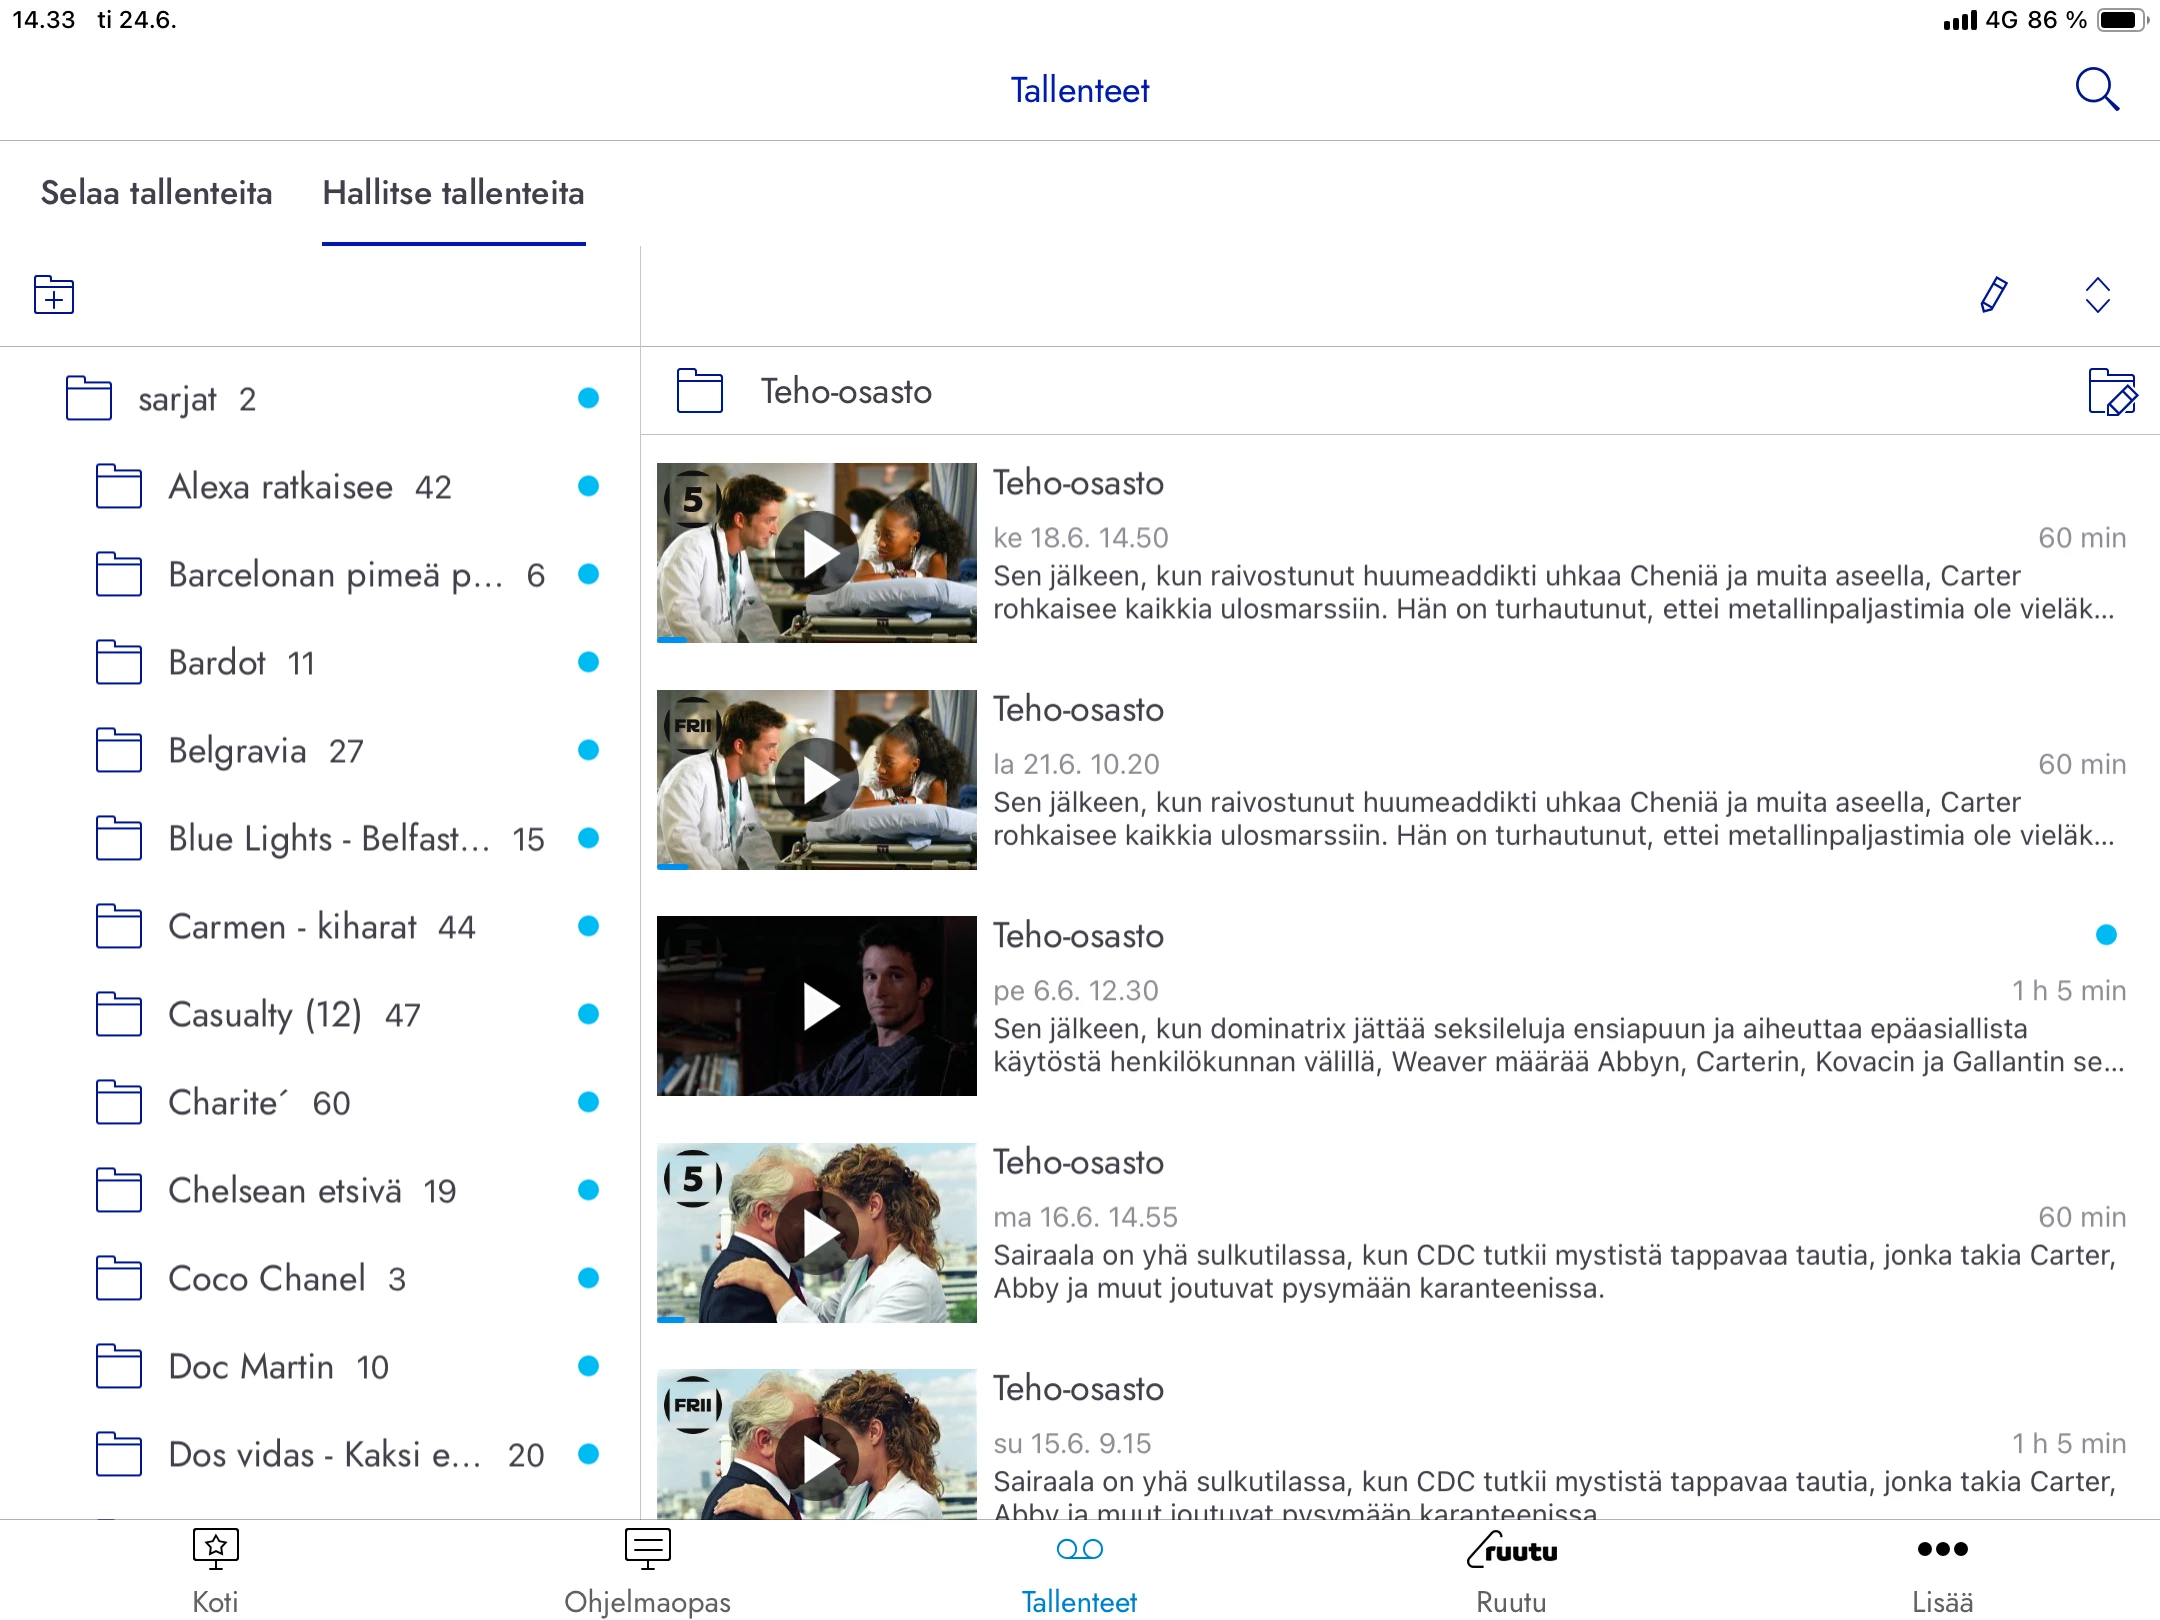This screenshot has height=1620, width=2160.
Task: Click the add new folder icon
Action: pos(54,295)
